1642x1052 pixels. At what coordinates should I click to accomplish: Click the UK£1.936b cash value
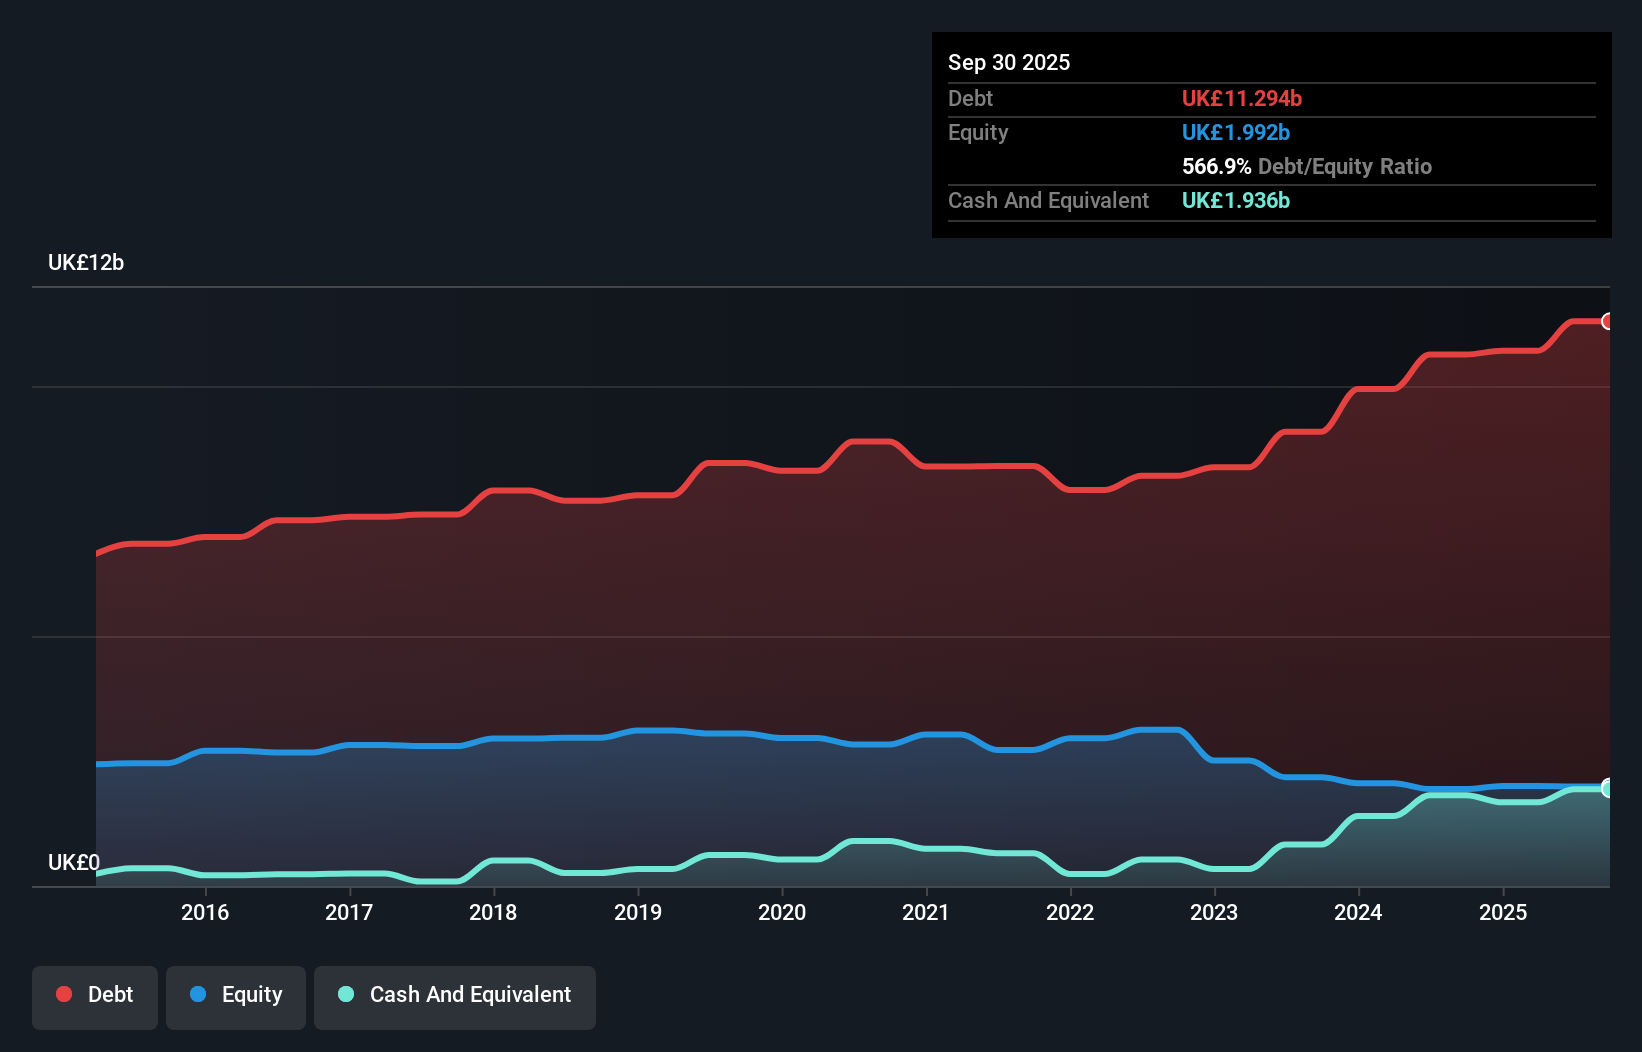pos(1236,200)
